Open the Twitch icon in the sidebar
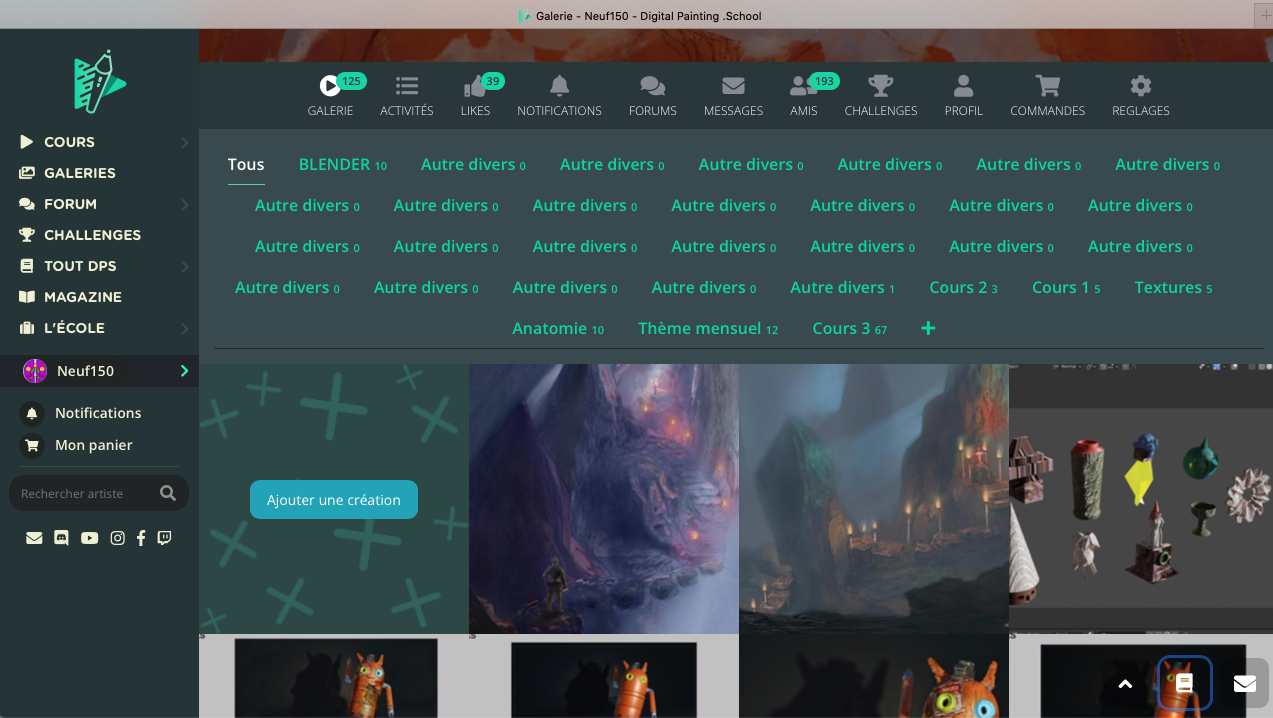 [164, 538]
